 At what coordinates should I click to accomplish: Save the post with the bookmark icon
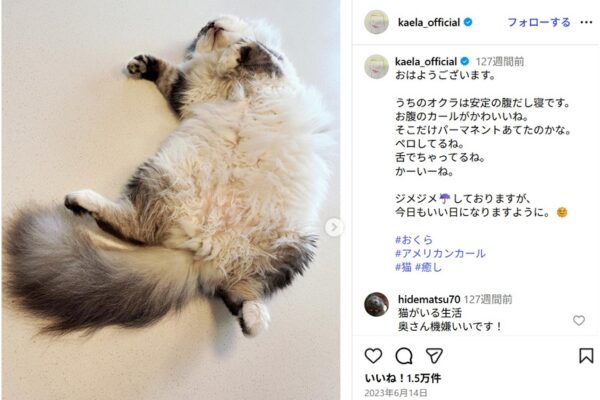click(586, 356)
